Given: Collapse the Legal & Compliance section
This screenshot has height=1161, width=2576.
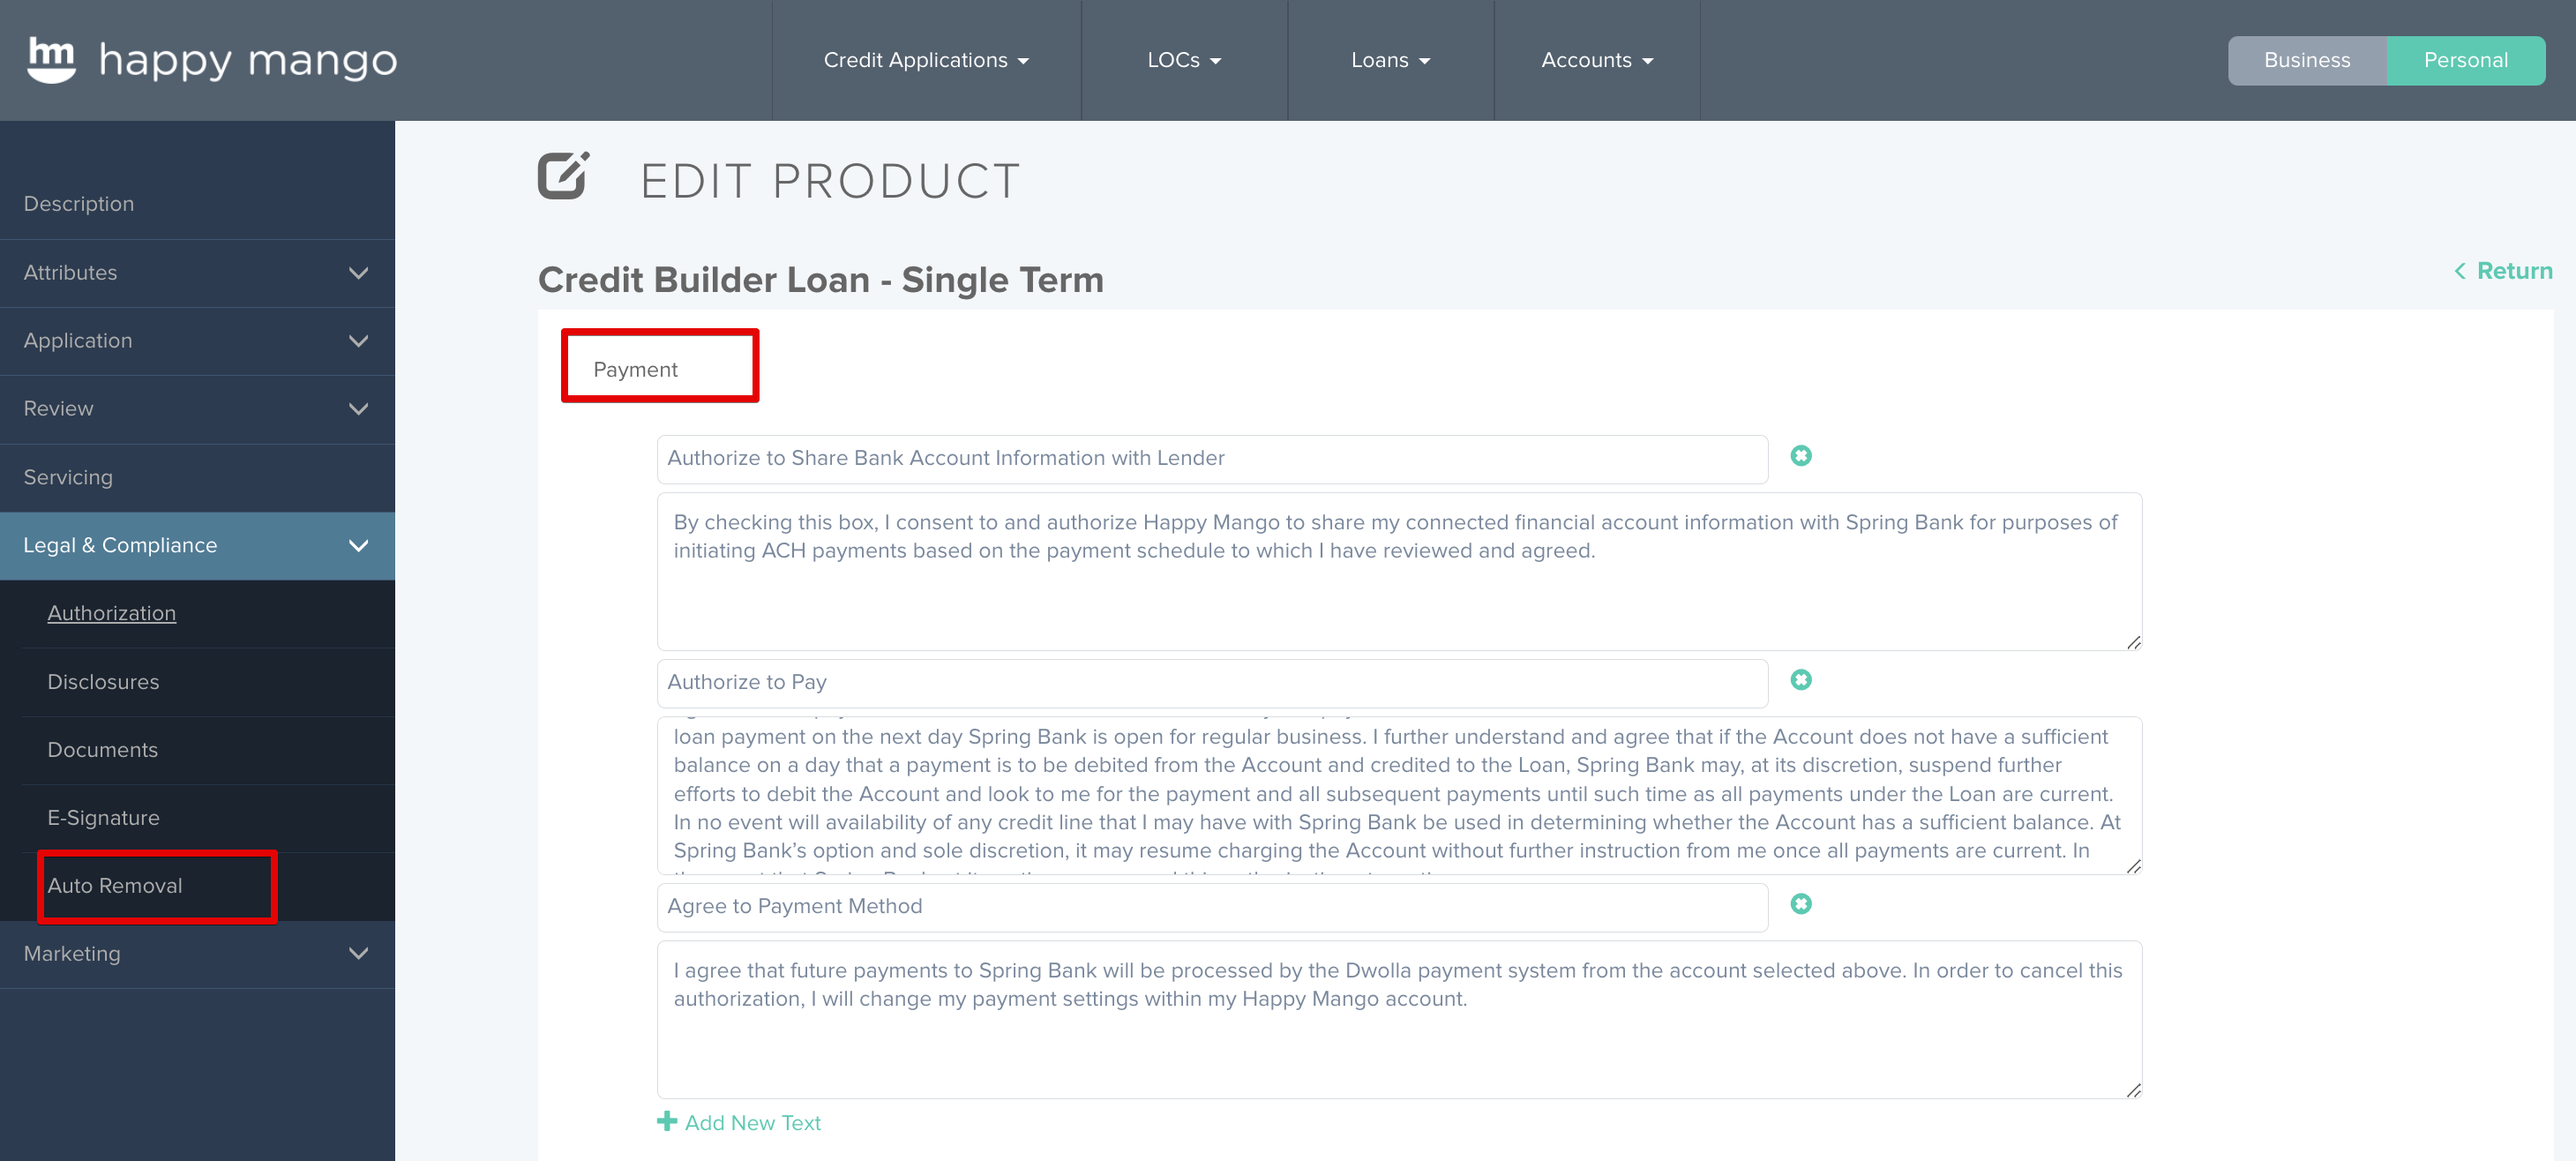Looking at the screenshot, I should click(357, 545).
